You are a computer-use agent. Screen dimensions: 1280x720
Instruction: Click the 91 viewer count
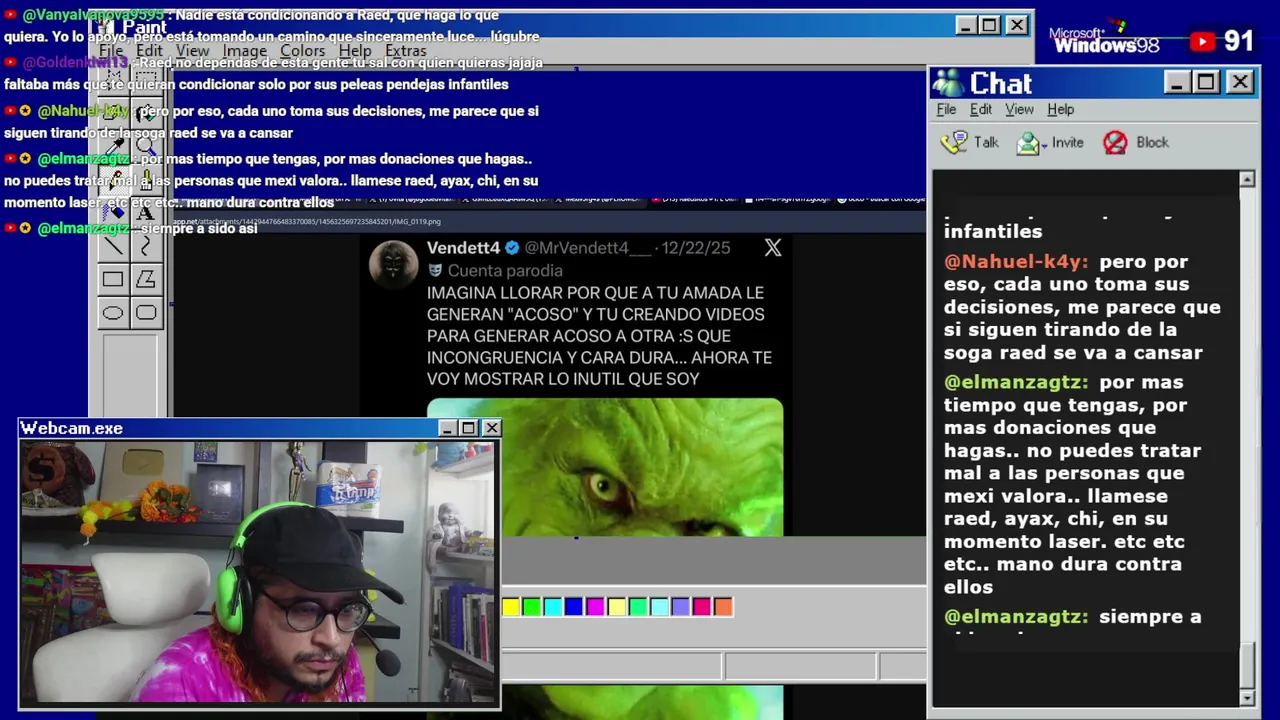point(1238,41)
